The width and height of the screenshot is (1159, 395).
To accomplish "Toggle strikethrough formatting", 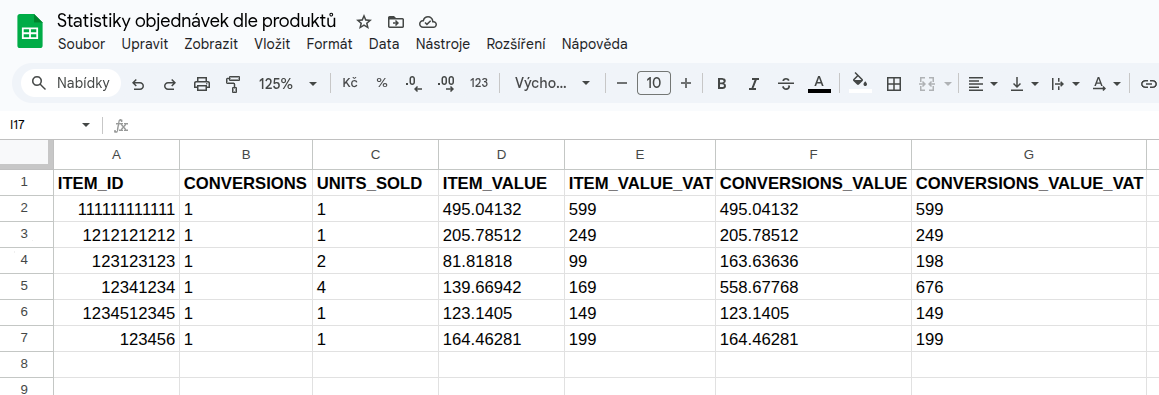I will coord(786,84).
